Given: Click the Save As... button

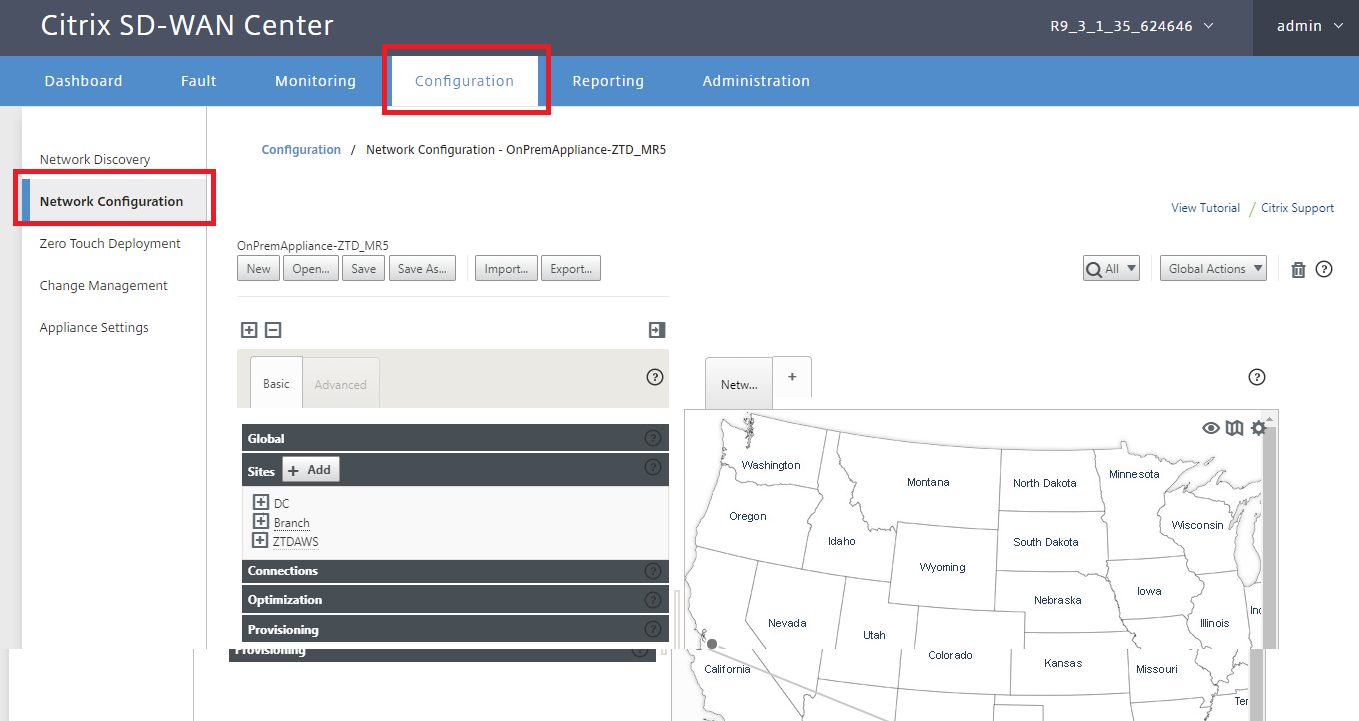Looking at the screenshot, I should click(x=422, y=268).
